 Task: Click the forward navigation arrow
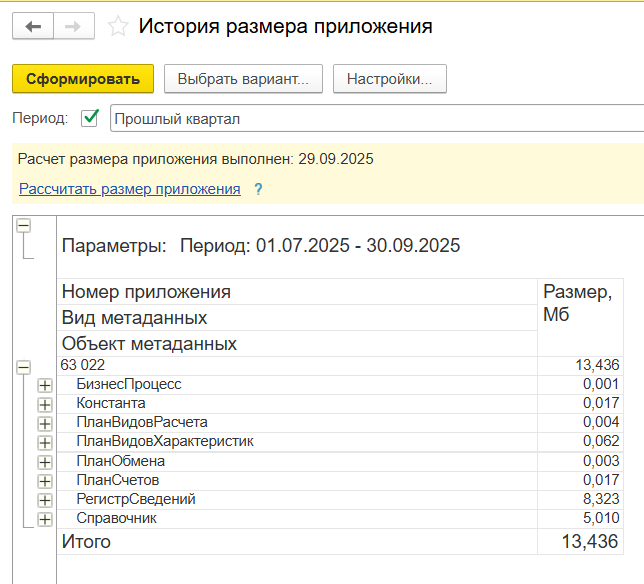tap(74, 26)
